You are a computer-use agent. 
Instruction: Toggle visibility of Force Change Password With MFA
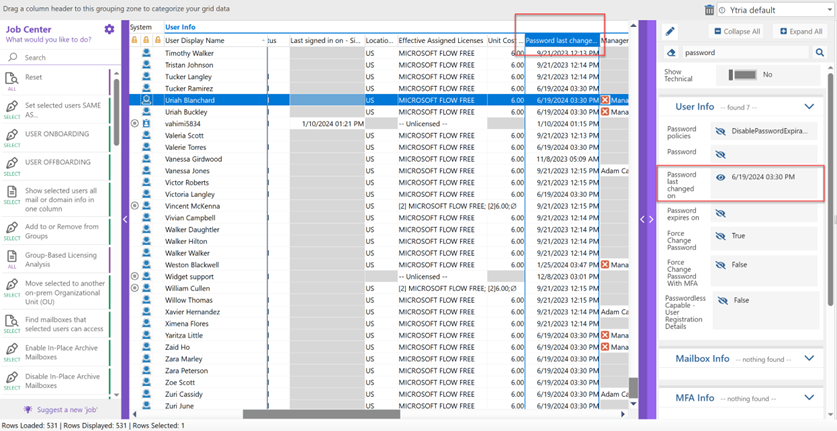[x=721, y=265]
